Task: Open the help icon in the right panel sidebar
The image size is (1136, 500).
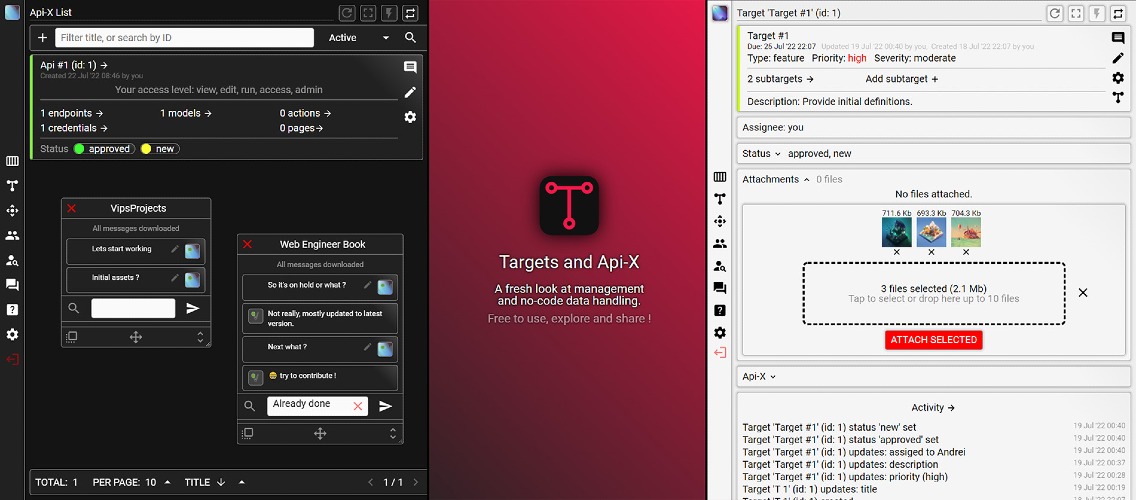Action: [x=719, y=310]
